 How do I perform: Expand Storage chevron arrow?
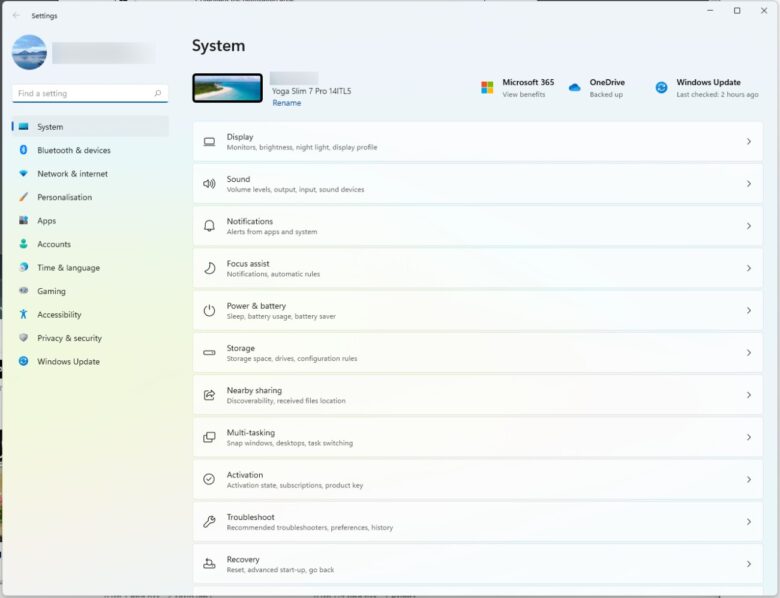coord(749,353)
